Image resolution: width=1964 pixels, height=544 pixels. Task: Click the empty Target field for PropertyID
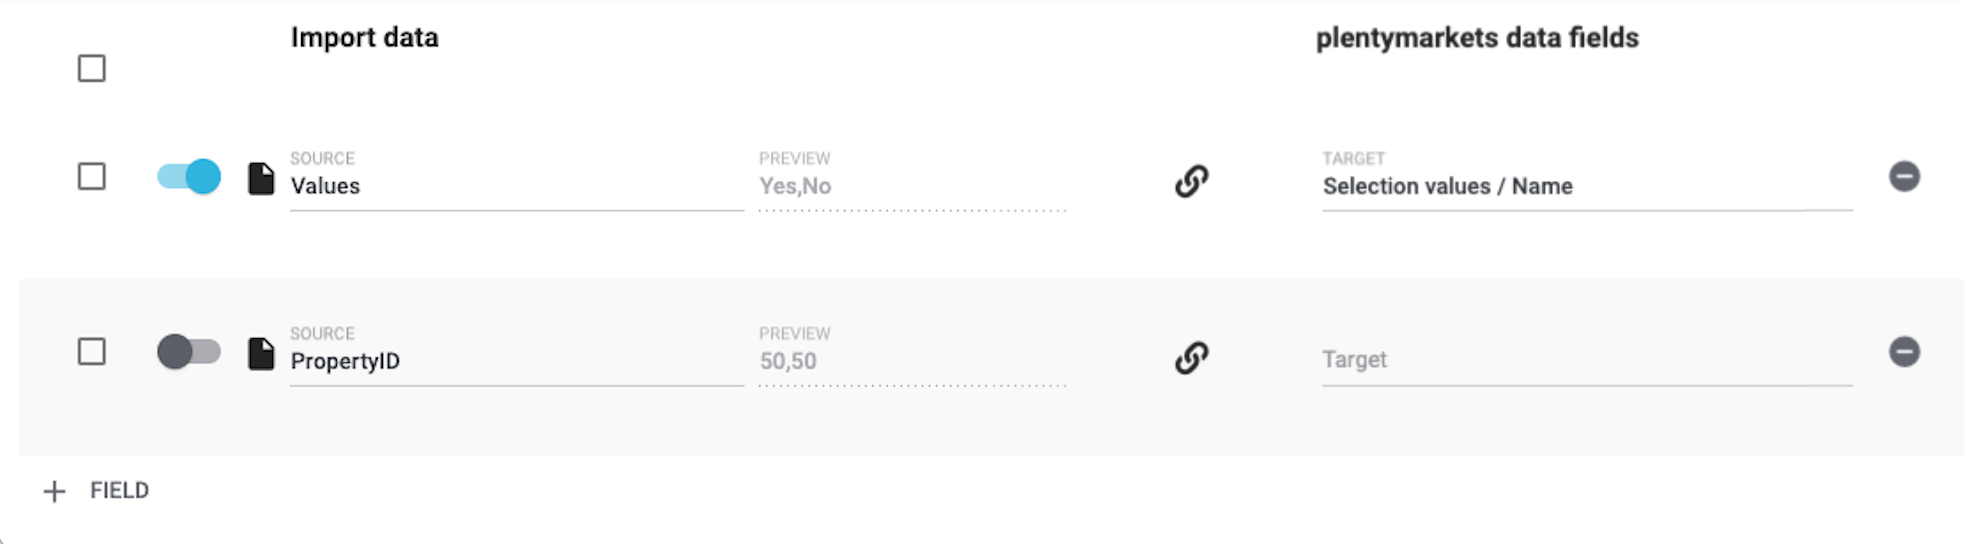click(1585, 360)
